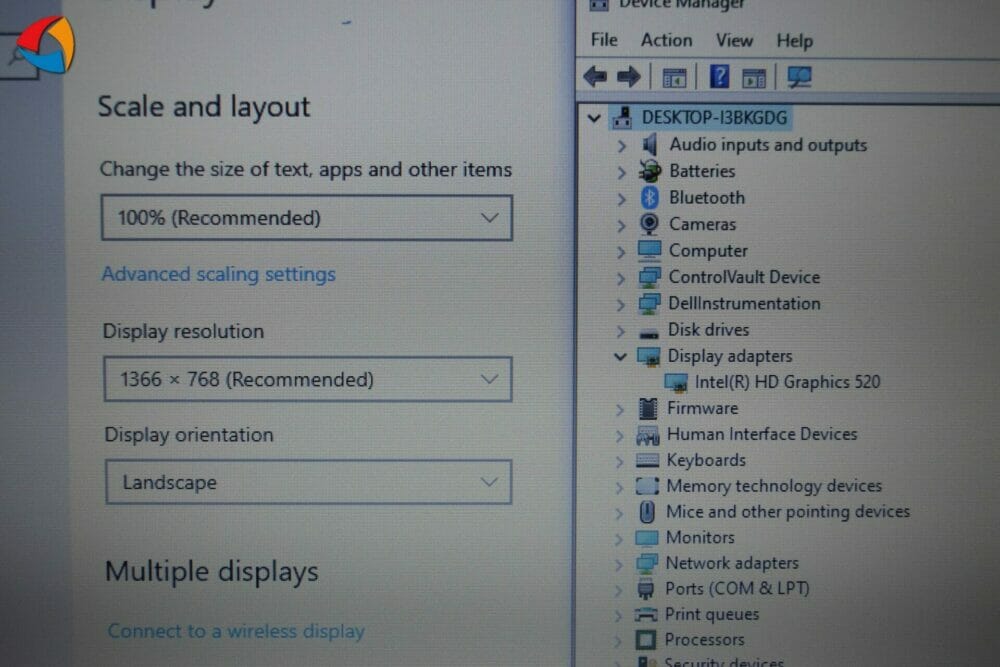Click the Show/Hide Console Tree toolbar icon

[x=674, y=78]
